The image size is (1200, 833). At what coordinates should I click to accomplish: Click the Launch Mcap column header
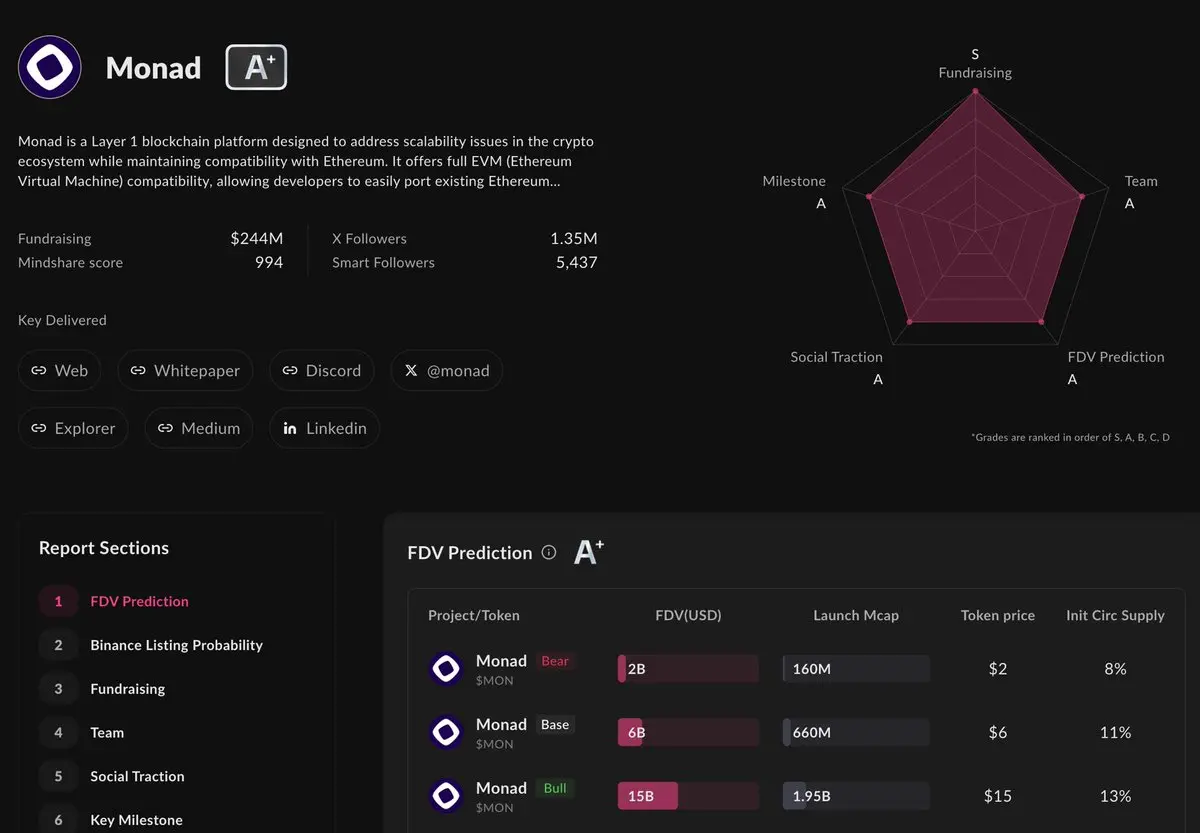(x=856, y=615)
